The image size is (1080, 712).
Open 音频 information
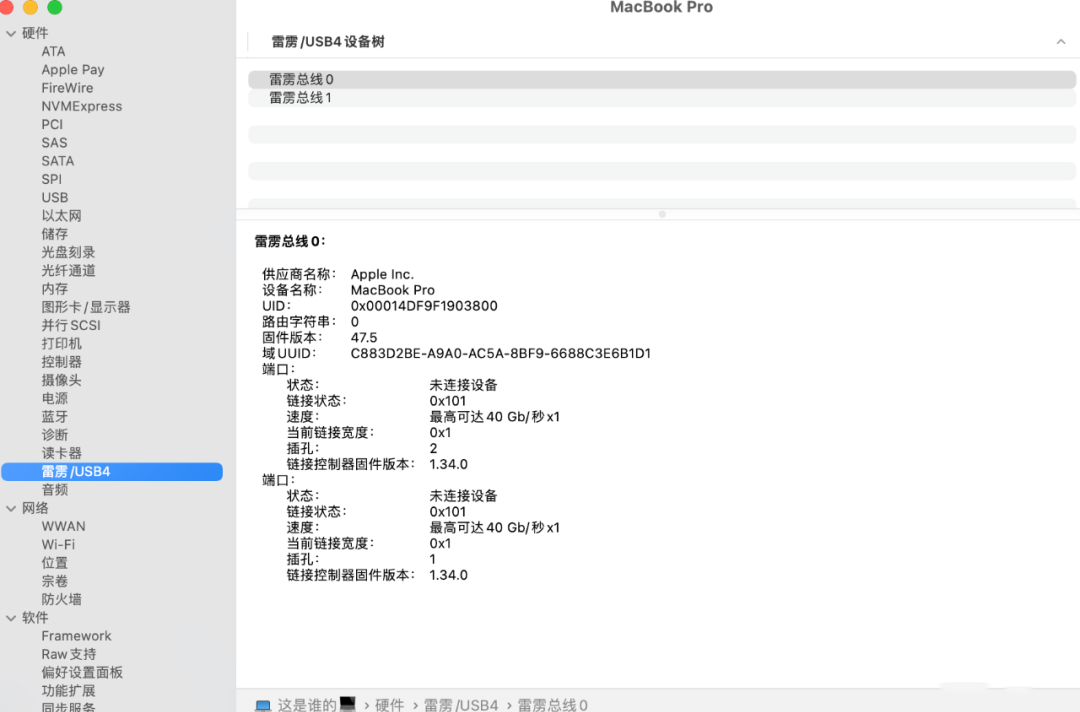pyautogui.click(x=54, y=490)
